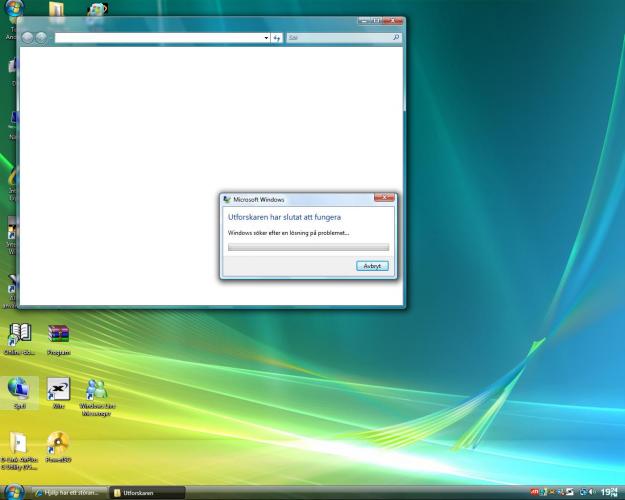Select the Windows Live Messenger desktop shortcut
This screenshot has width=625, height=500.
[96, 394]
